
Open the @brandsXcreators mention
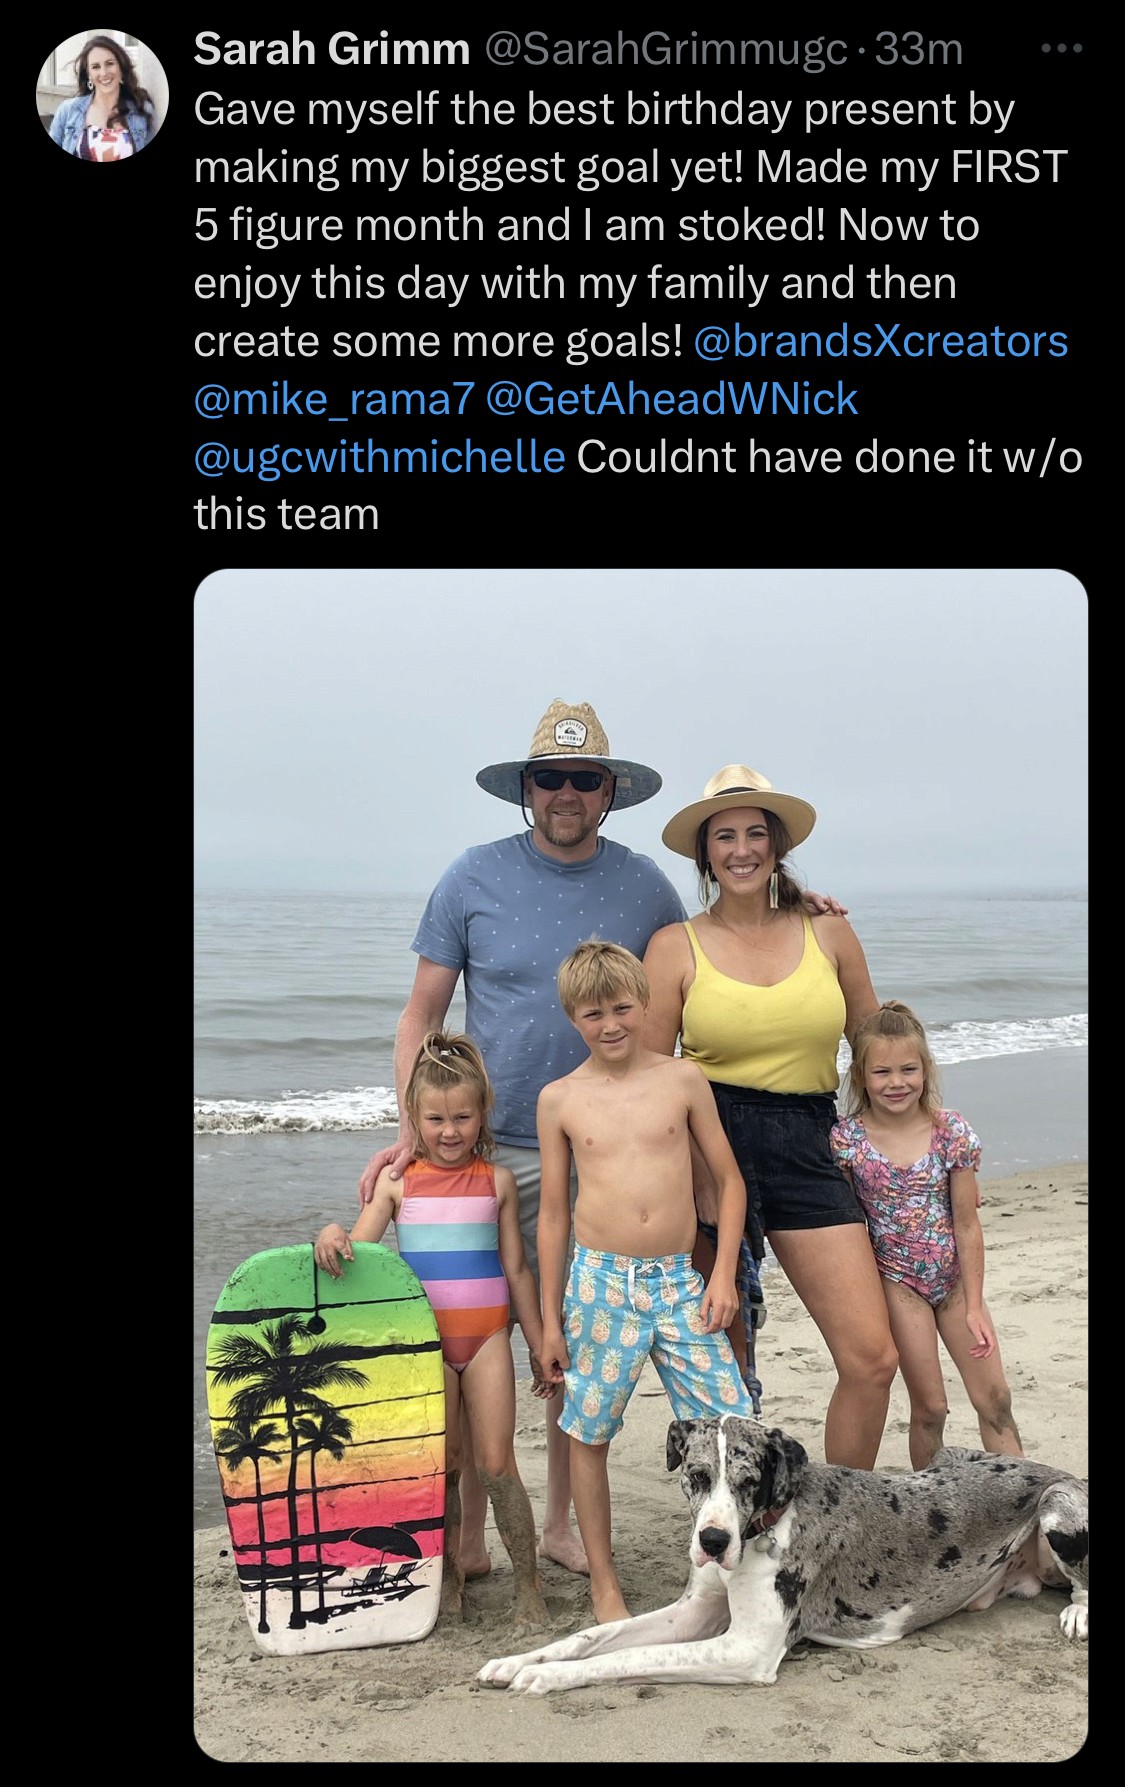pos(880,341)
